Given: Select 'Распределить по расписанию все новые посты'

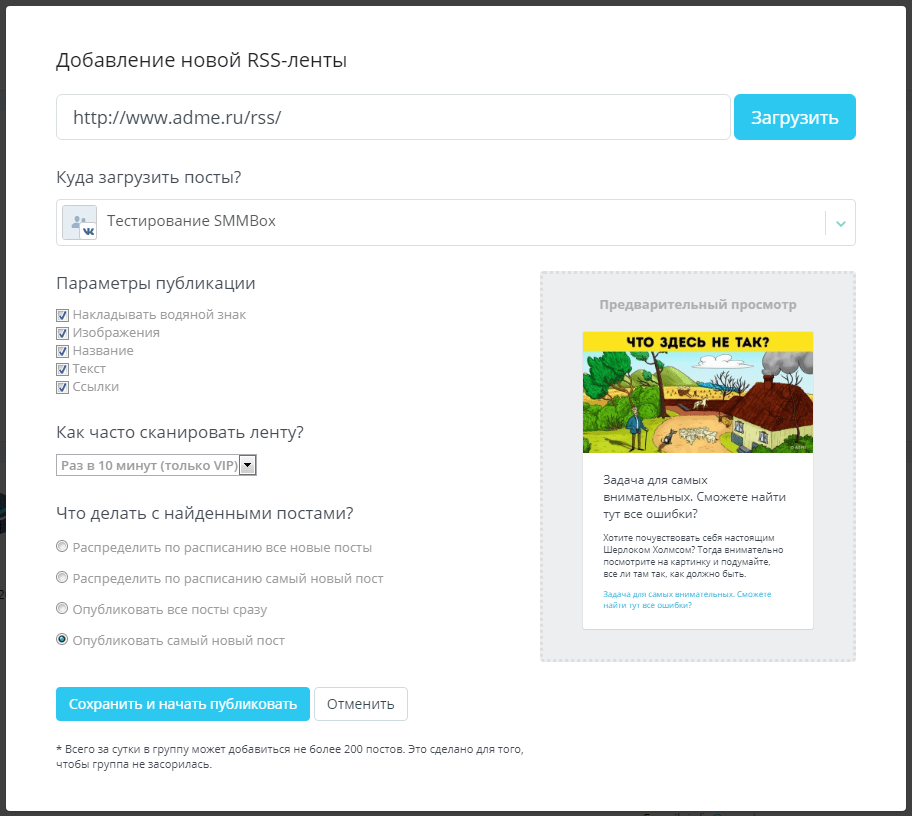Looking at the screenshot, I should pyautogui.click(x=63, y=547).
